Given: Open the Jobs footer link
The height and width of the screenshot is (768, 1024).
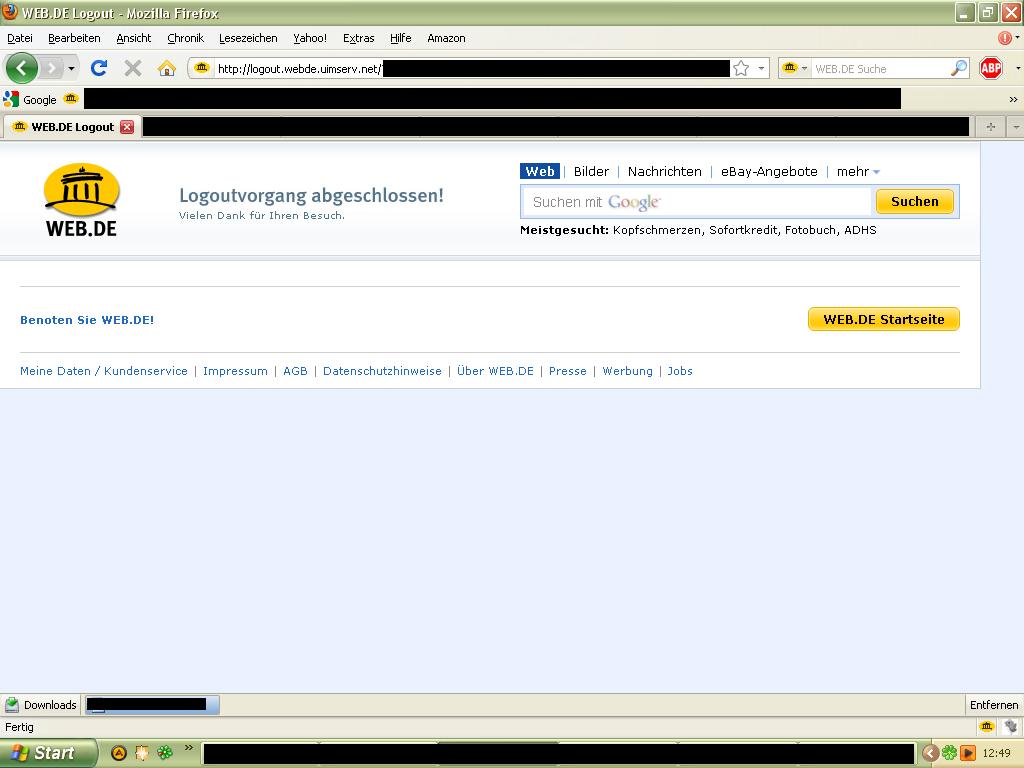Looking at the screenshot, I should pyautogui.click(x=680, y=371).
